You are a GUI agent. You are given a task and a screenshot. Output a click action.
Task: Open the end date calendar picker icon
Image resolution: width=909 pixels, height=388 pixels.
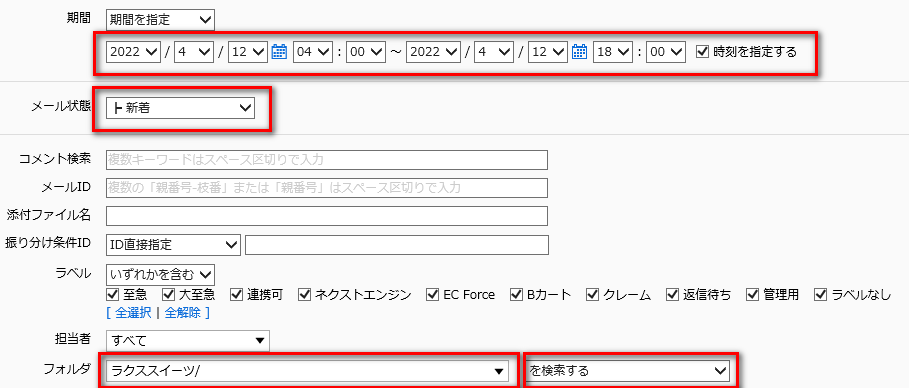click(580, 52)
